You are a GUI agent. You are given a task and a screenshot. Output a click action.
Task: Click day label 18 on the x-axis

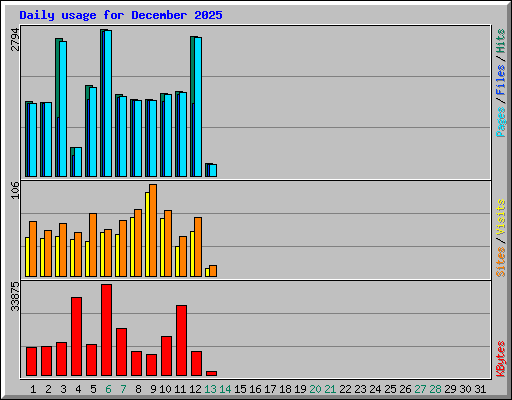(x=285, y=389)
